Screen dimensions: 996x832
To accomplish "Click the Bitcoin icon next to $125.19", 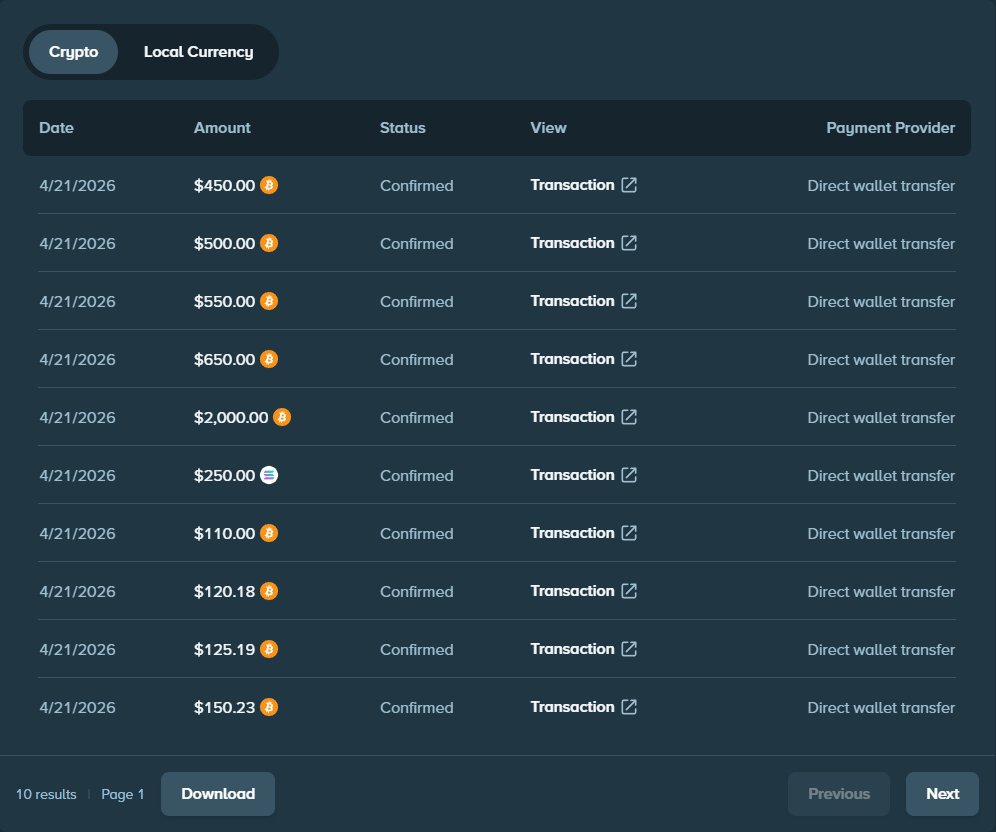I will [269, 649].
